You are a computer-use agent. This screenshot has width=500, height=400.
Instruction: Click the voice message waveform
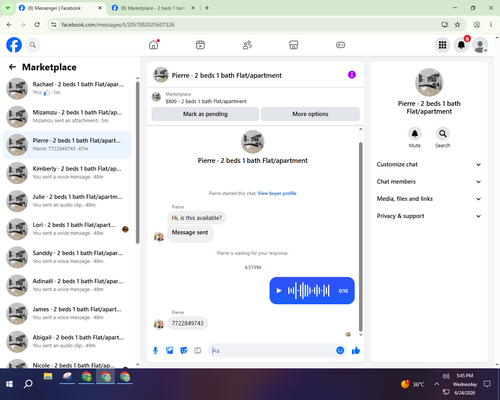coord(309,291)
